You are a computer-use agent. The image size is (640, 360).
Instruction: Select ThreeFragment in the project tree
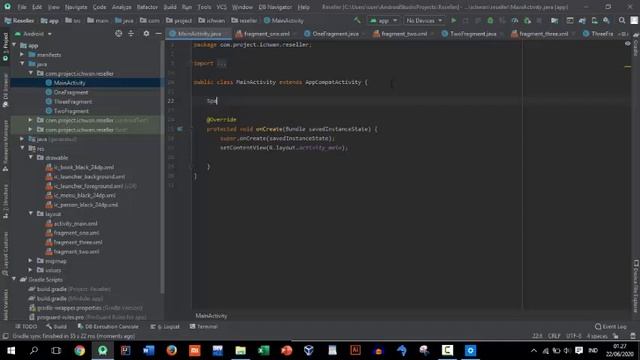coord(73,102)
